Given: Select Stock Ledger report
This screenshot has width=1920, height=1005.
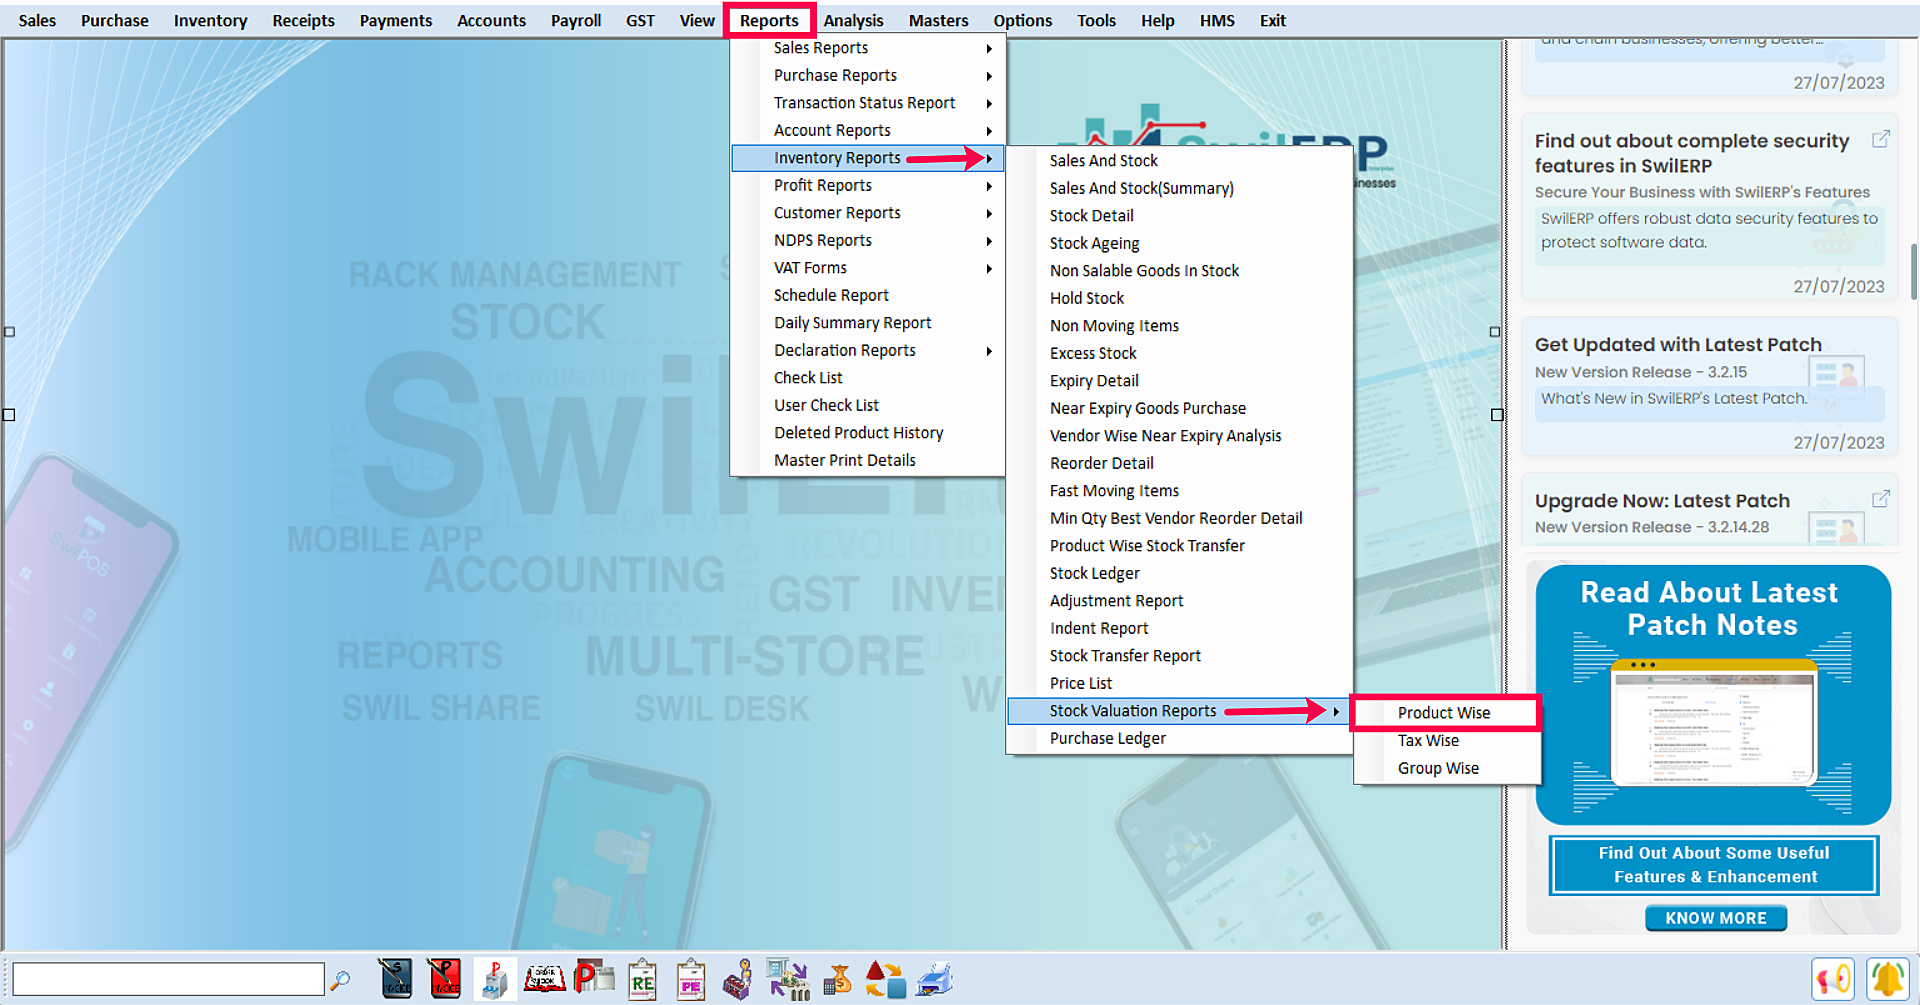Looking at the screenshot, I should [x=1178, y=574].
